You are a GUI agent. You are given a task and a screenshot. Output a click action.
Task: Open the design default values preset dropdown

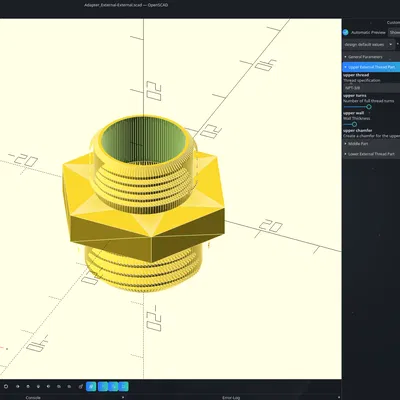(x=369, y=44)
